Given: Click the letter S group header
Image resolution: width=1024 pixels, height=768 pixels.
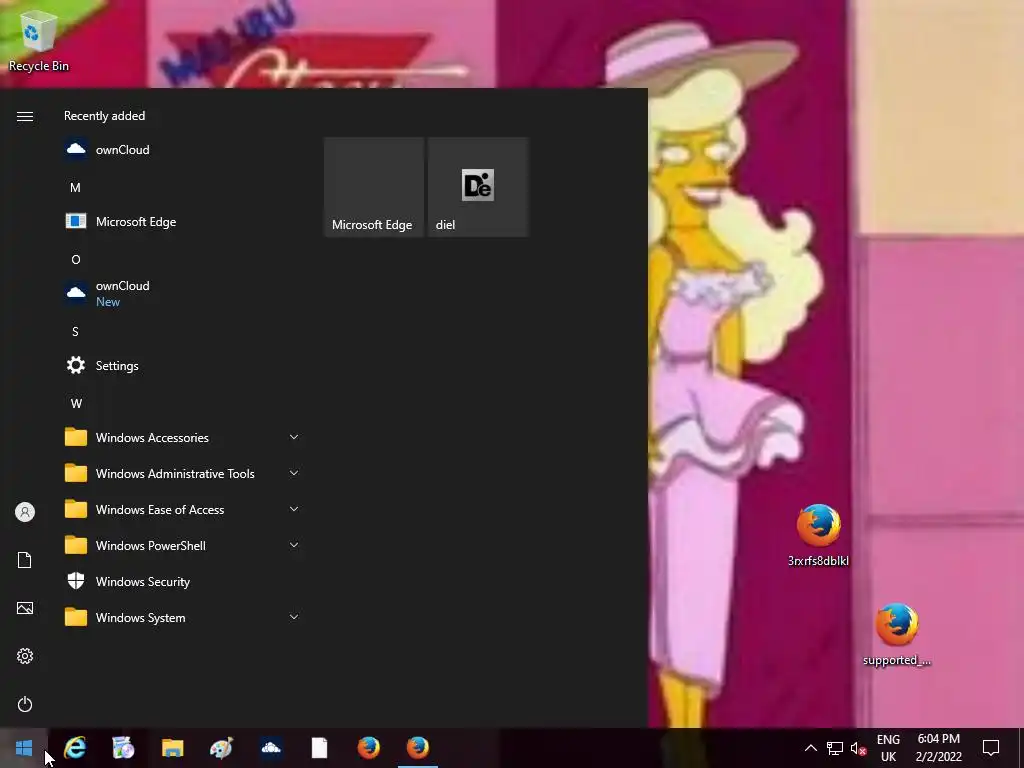Looking at the screenshot, I should coord(76,332).
